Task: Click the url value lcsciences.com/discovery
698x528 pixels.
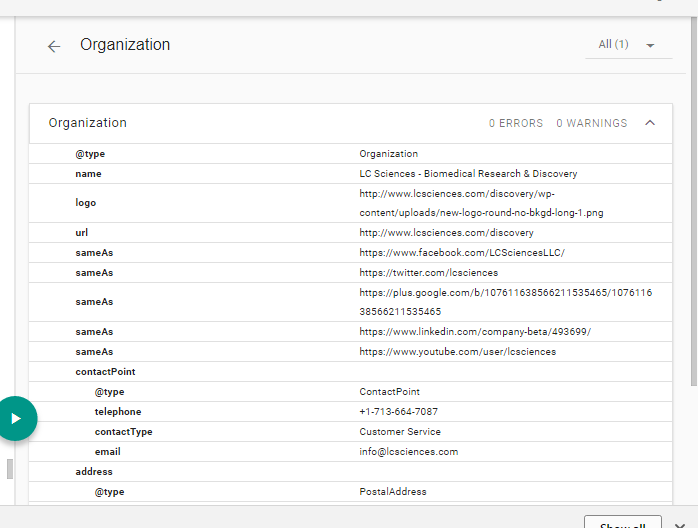Action: (x=446, y=233)
